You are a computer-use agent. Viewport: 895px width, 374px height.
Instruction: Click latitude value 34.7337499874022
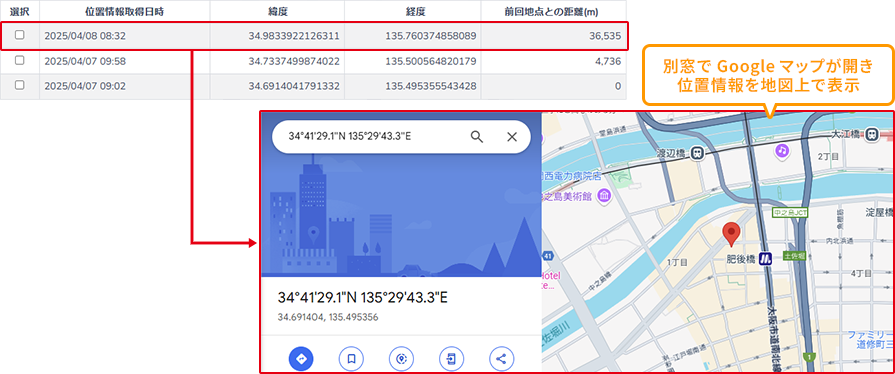[294, 61]
